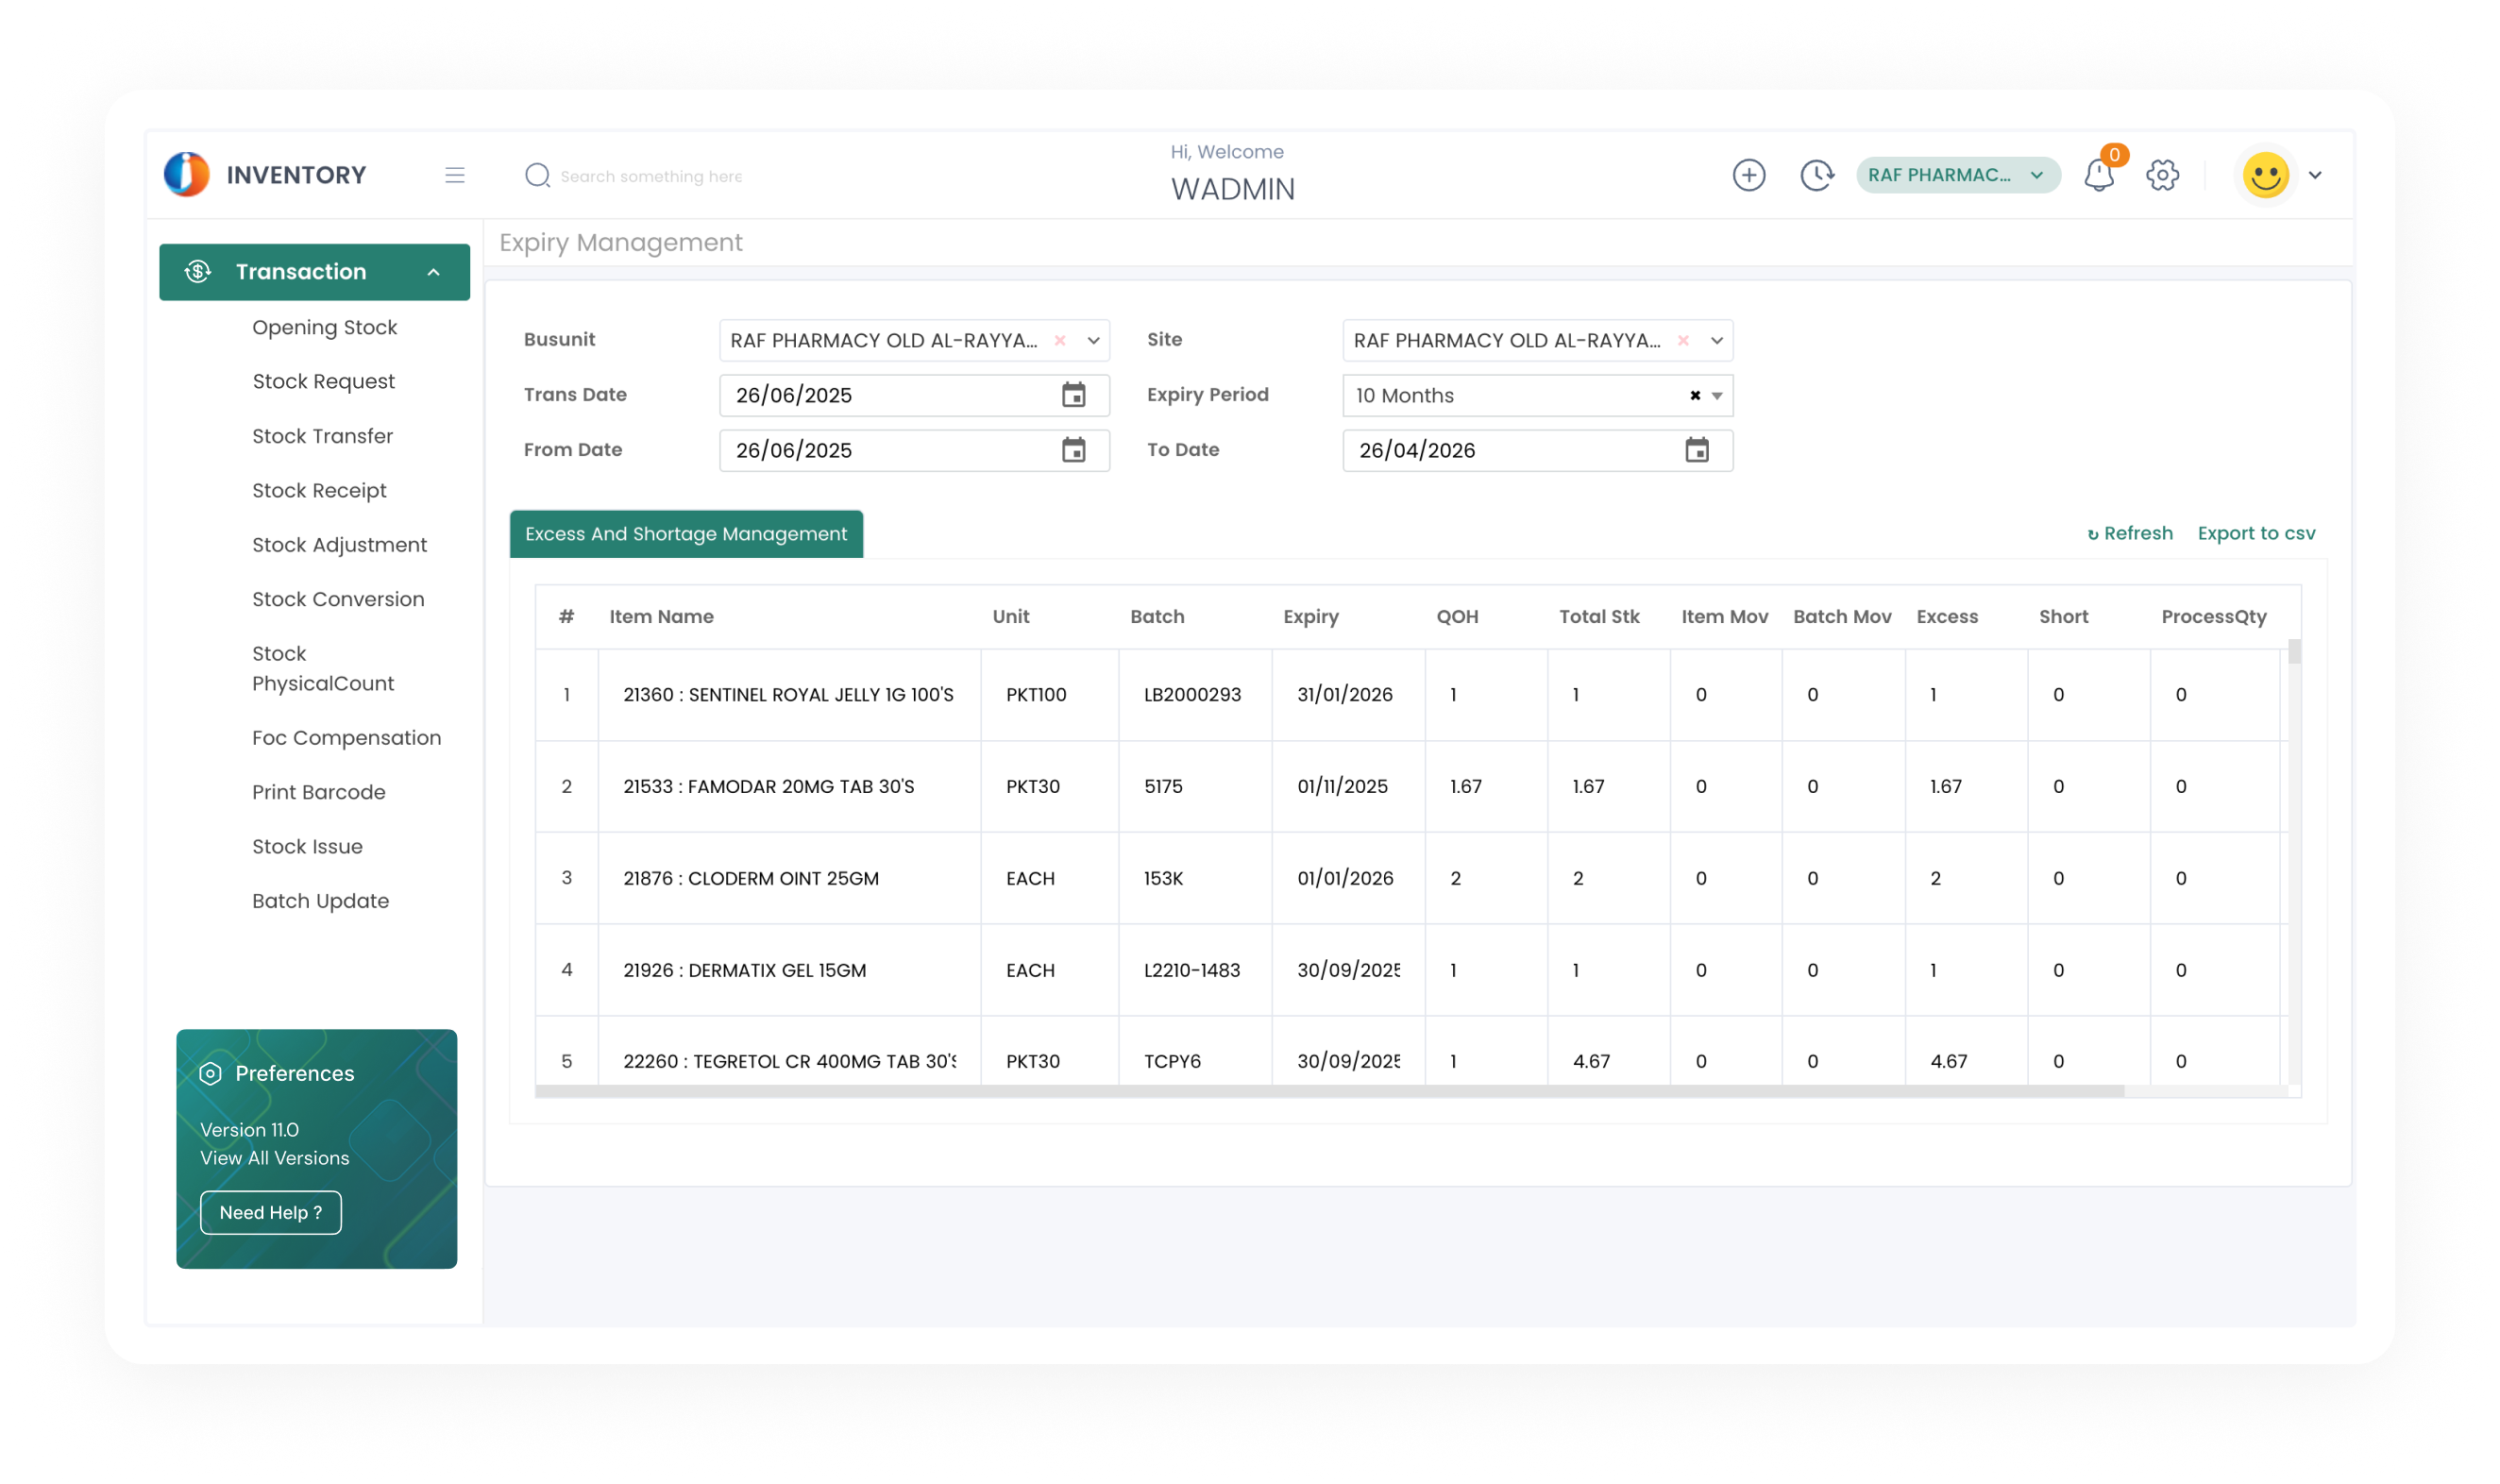Collapse the Transaction menu section
Image resolution: width=2500 pixels, height=1484 pixels.
(433, 272)
